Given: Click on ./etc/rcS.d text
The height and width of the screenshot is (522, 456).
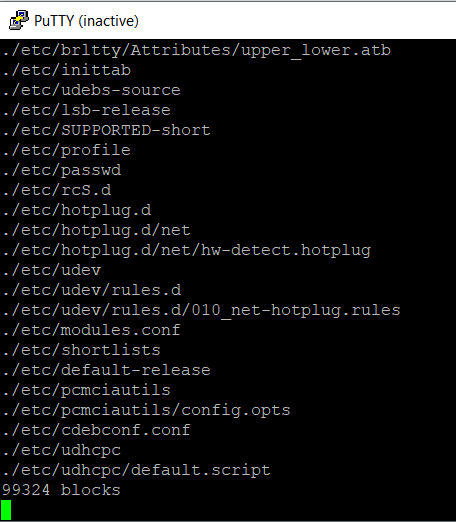Looking at the screenshot, I should 57,190.
